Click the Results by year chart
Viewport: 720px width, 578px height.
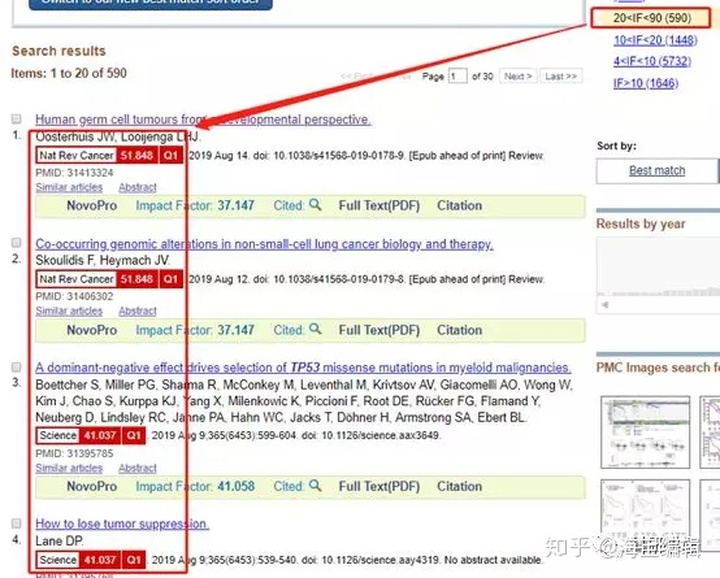pos(658,267)
